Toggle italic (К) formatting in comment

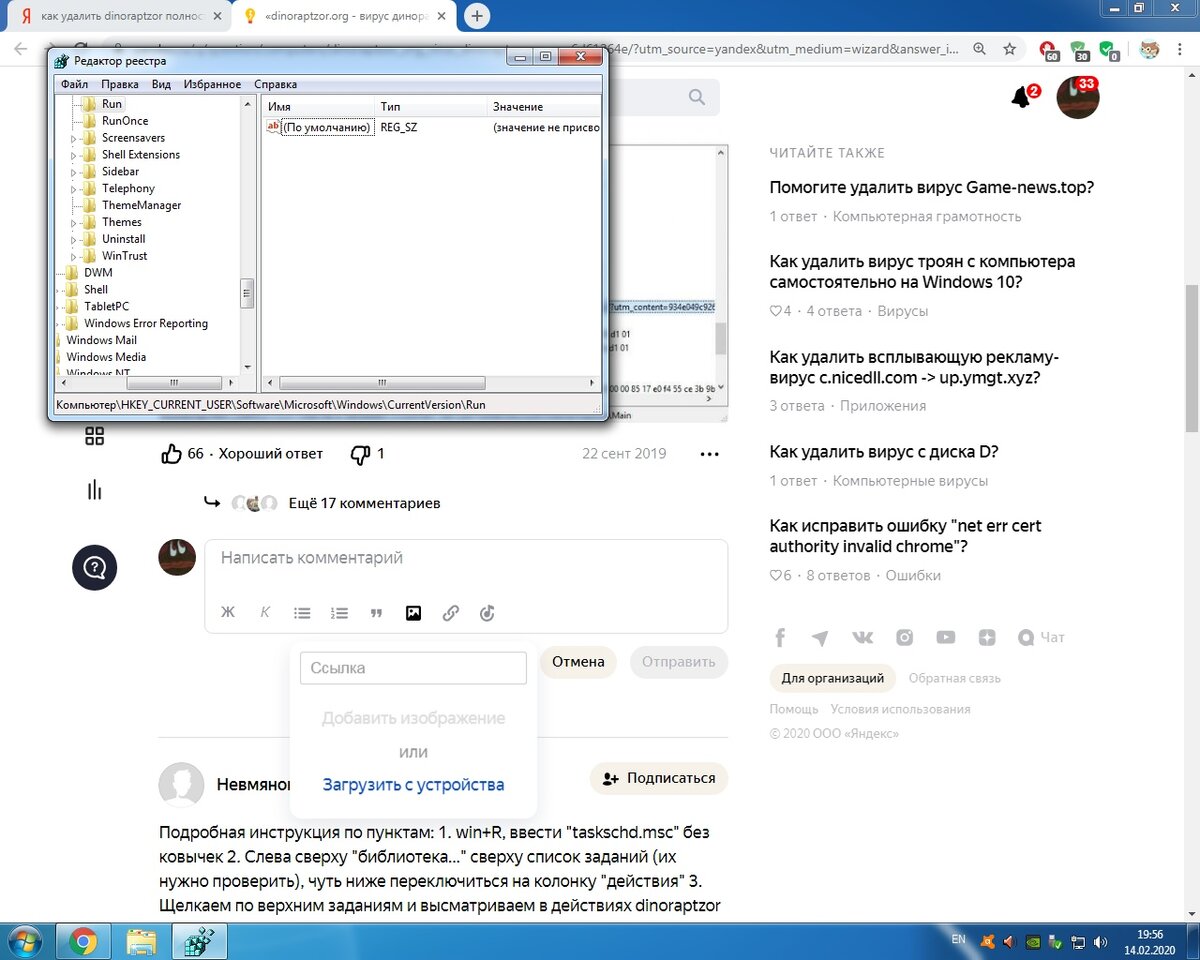[265, 613]
